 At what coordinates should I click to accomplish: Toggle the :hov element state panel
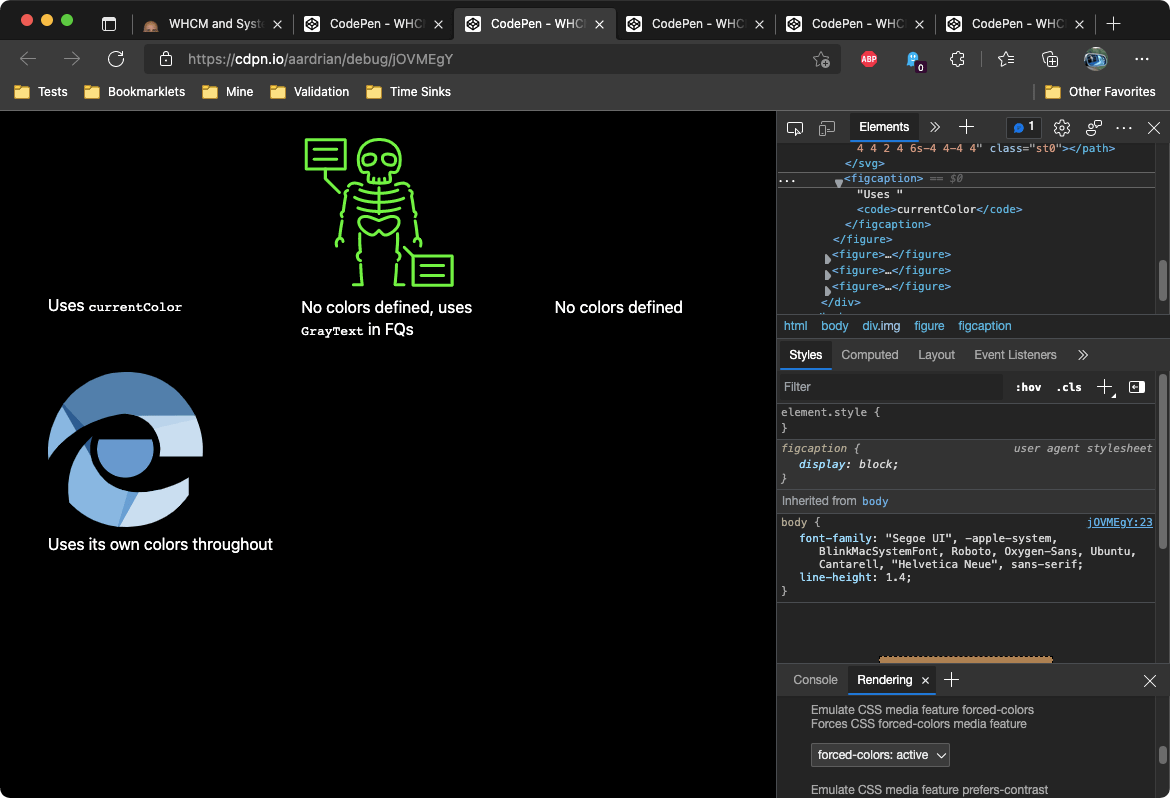click(1028, 387)
